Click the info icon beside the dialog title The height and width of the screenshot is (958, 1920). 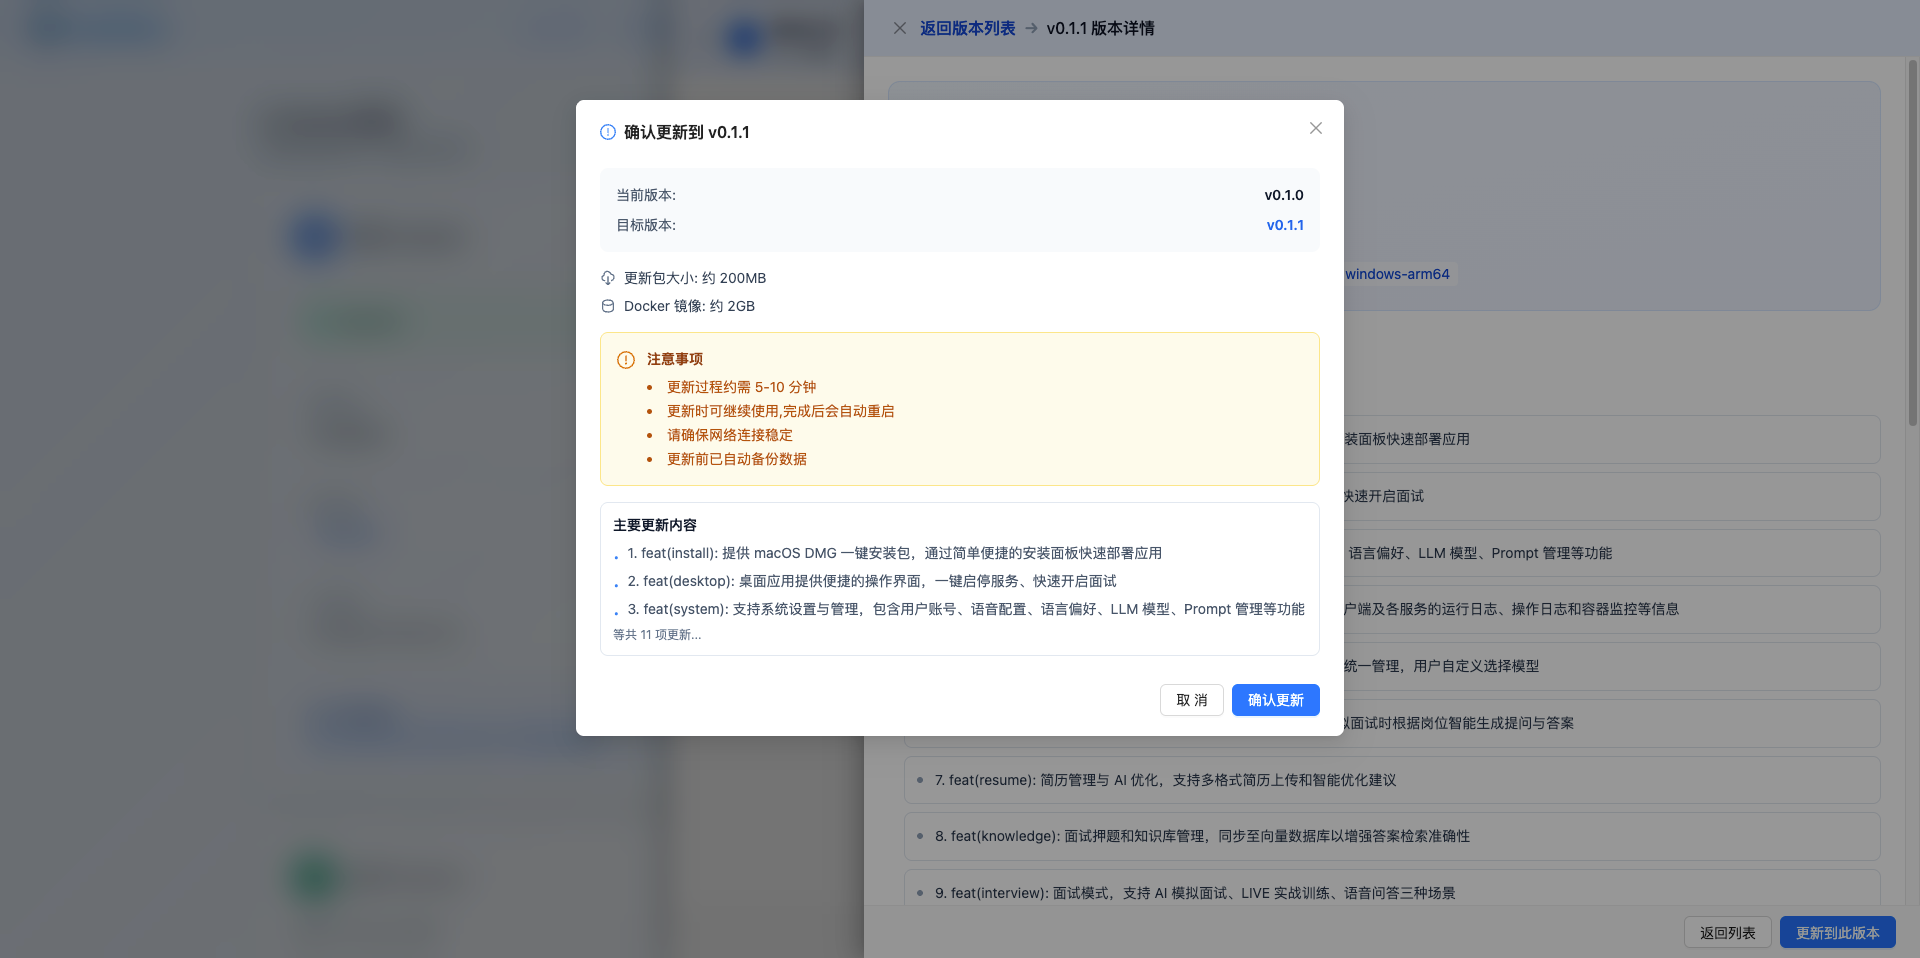click(607, 132)
